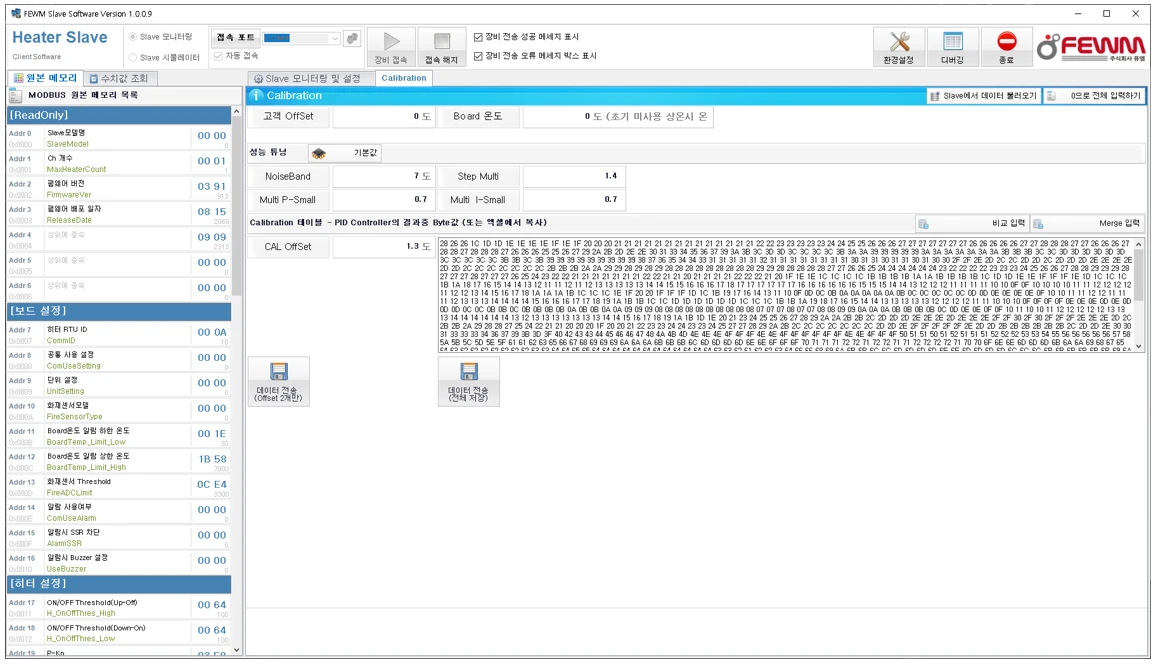The image size is (1158, 665).
Task: Click the 접속 해지 stop icon
Action: [x=442, y=41]
